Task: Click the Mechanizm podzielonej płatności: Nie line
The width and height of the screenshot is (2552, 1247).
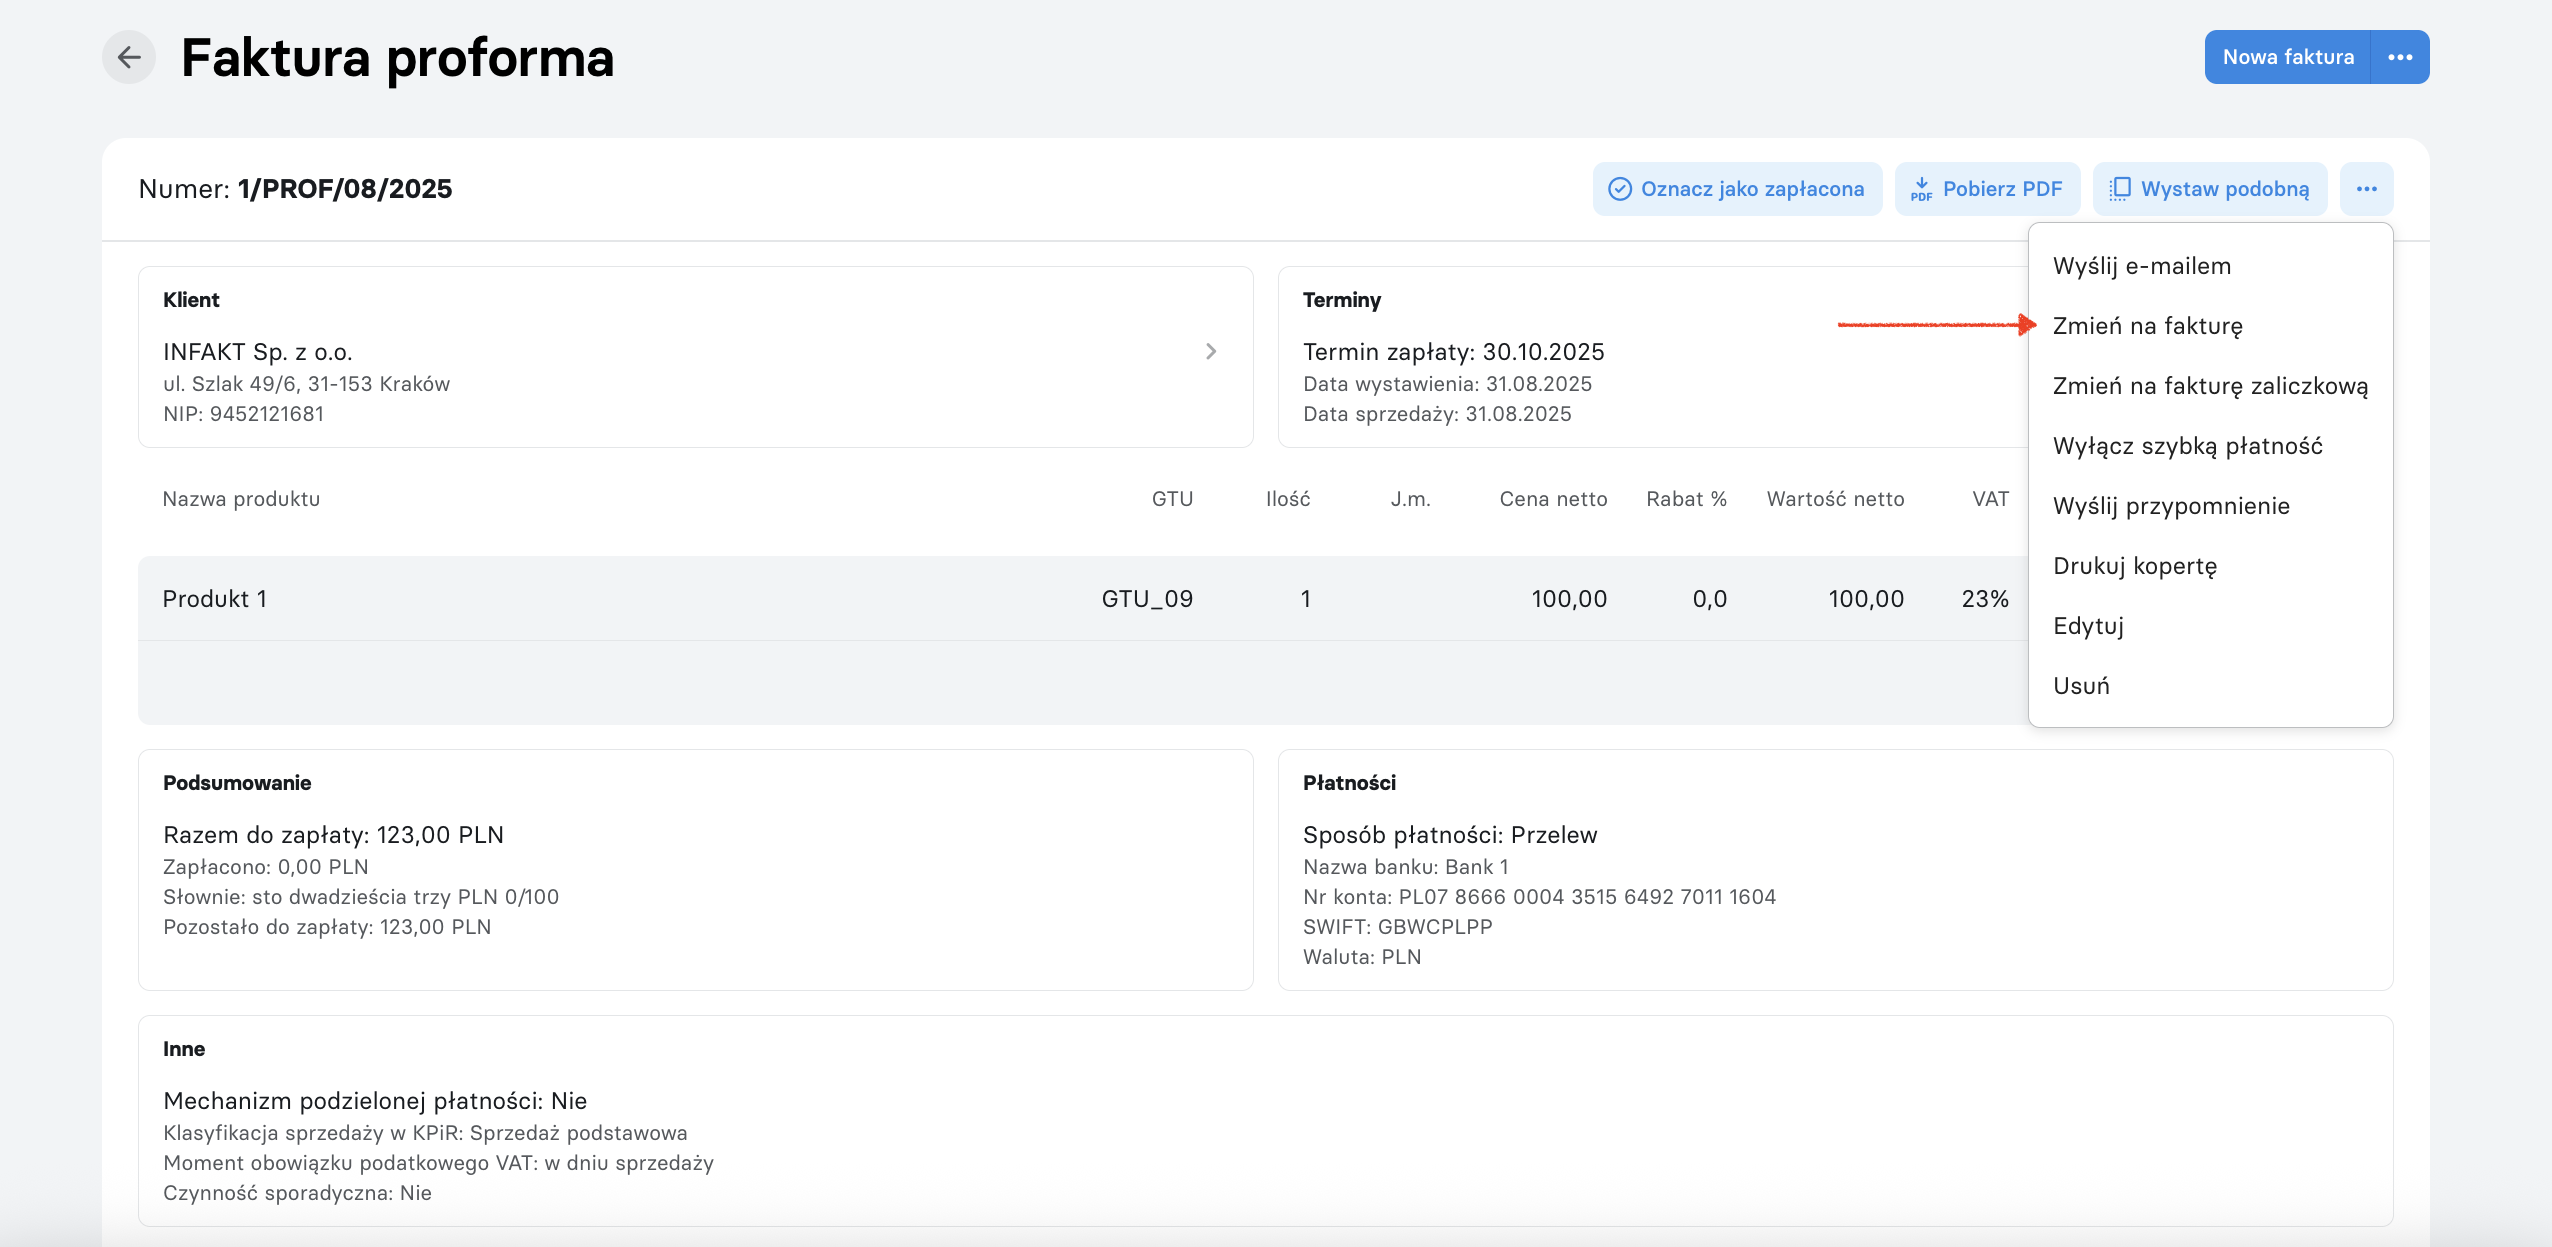Action: click(x=375, y=1101)
